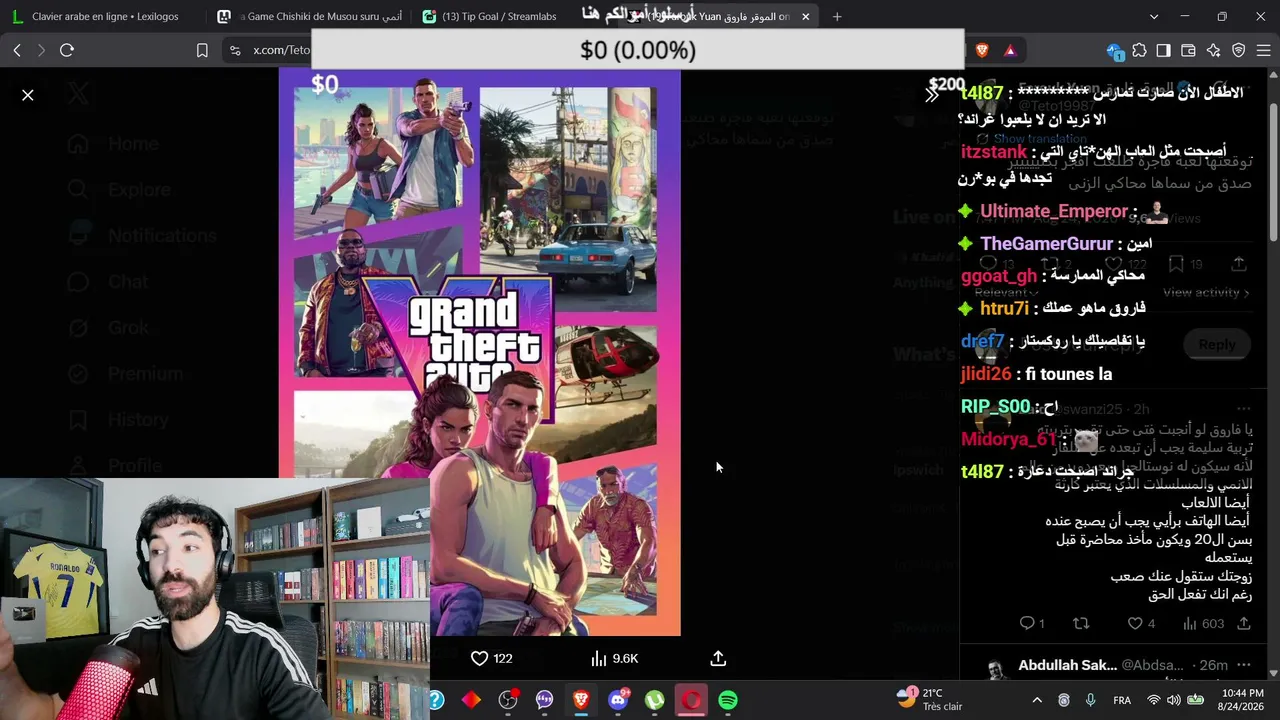Close the Yuan browser tab
The width and height of the screenshot is (1280, 720).
coord(806,16)
